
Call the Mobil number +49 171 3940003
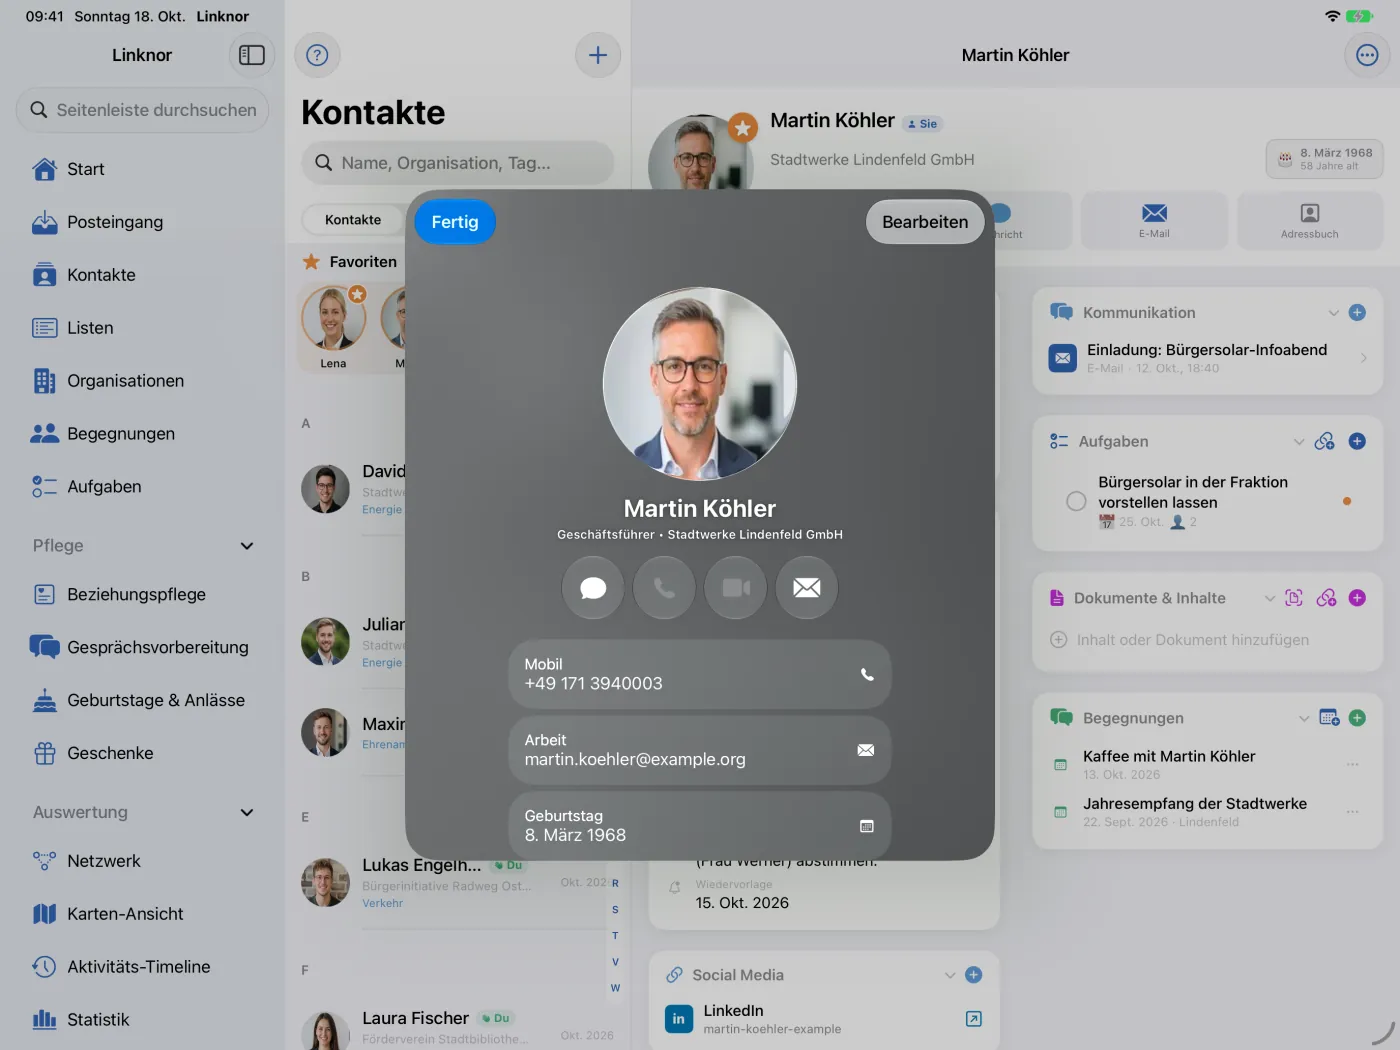pyautogui.click(x=700, y=675)
